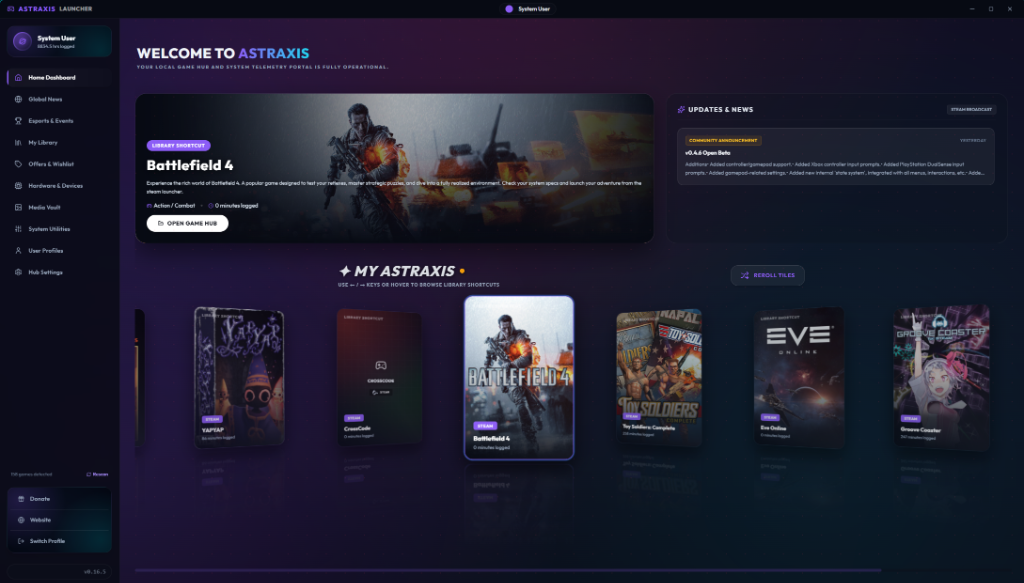
Task: Click "0 minutes logged" on the banner
Action: coord(233,206)
